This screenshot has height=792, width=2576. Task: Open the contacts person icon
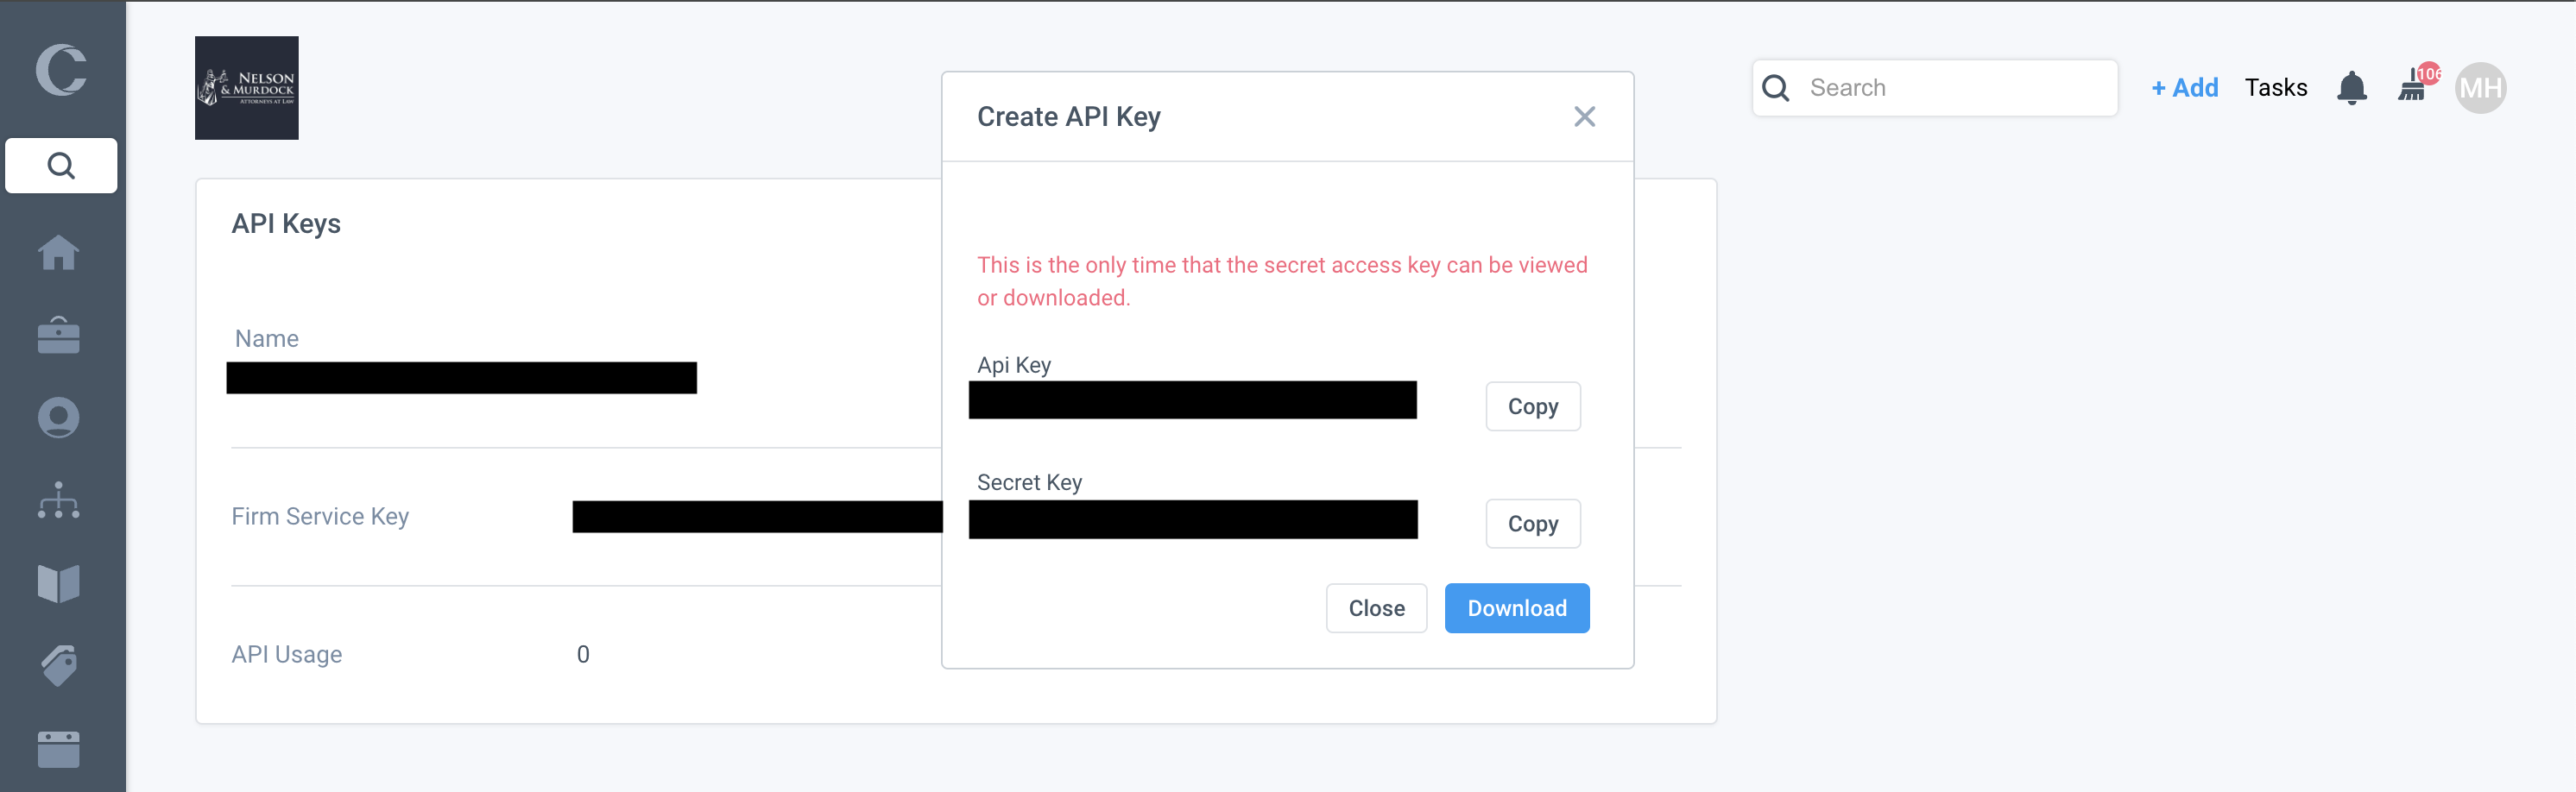coord(59,418)
